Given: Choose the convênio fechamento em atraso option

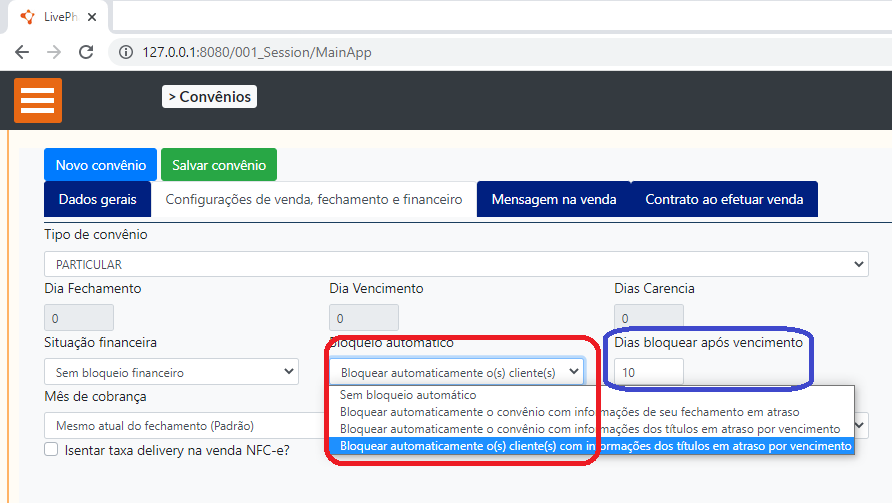Looking at the screenshot, I should (569, 411).
